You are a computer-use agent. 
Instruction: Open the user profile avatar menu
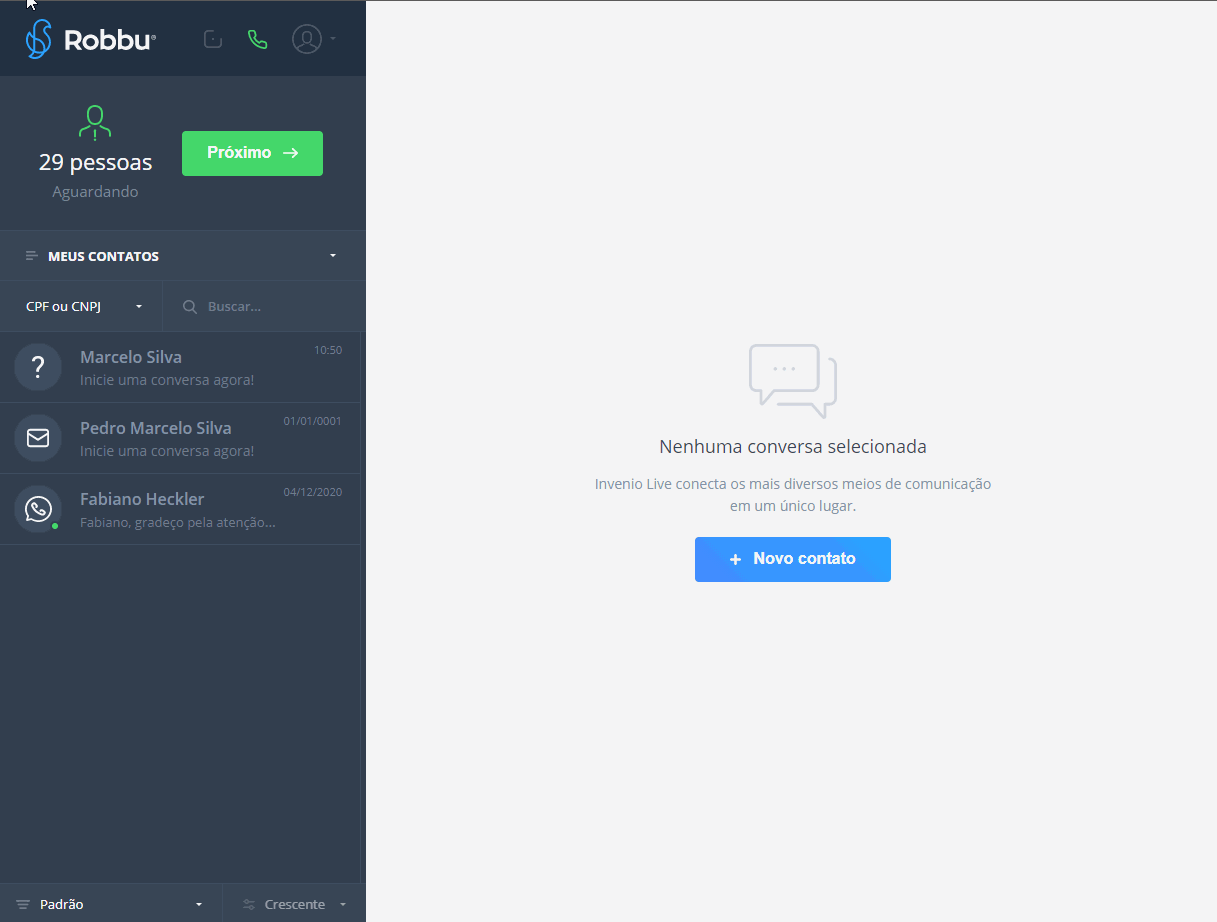(307, 39)
